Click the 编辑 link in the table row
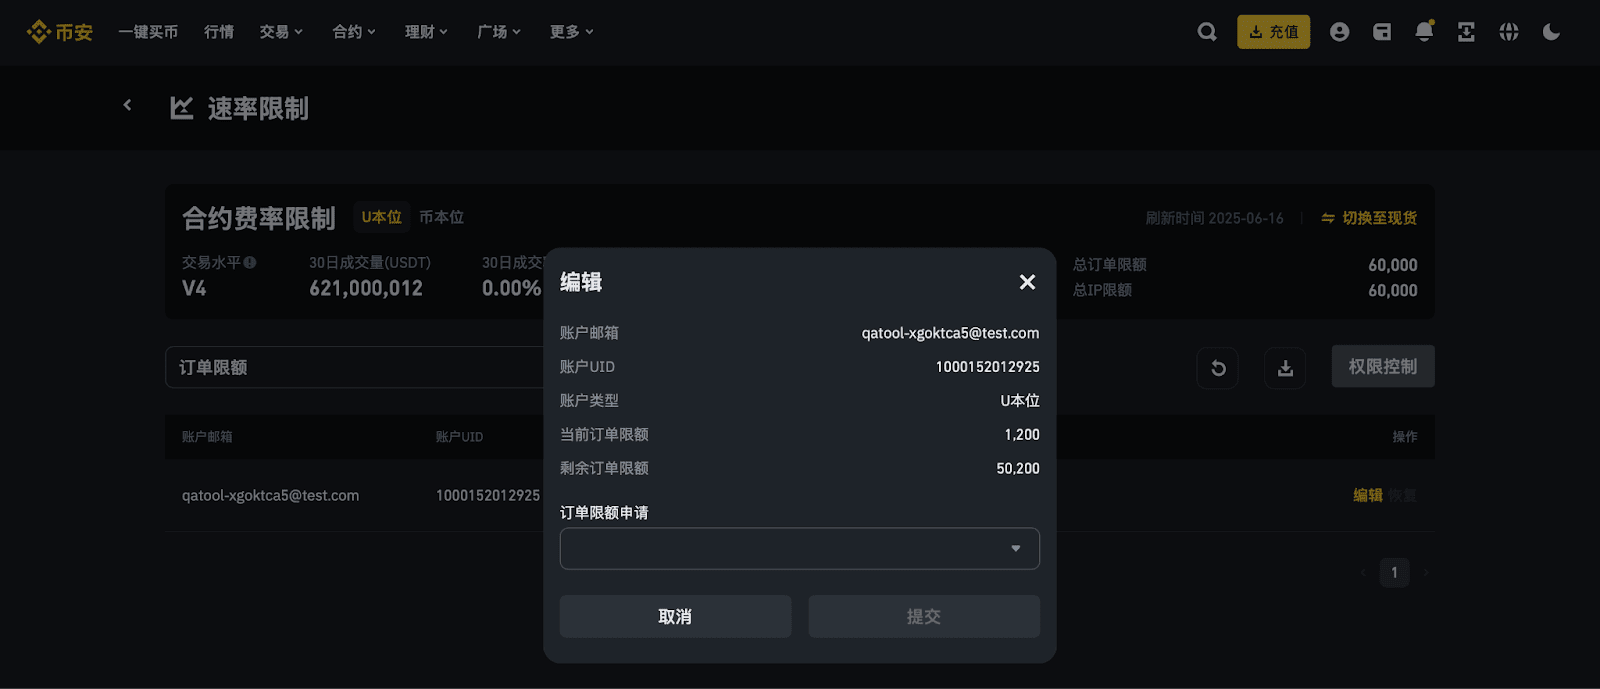 pyautogui.click(x=1368, y=495)
